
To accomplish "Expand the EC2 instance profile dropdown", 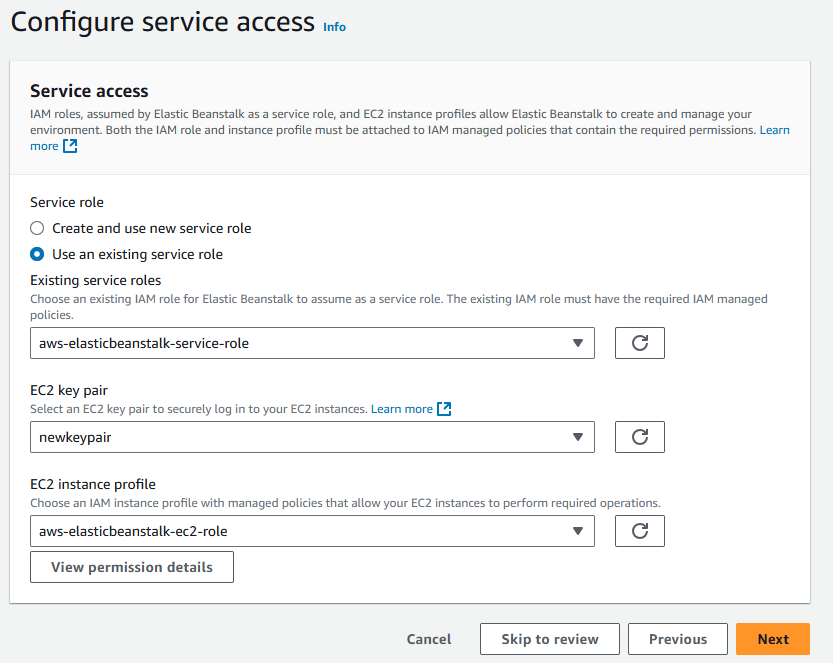I will click(312, 531).
